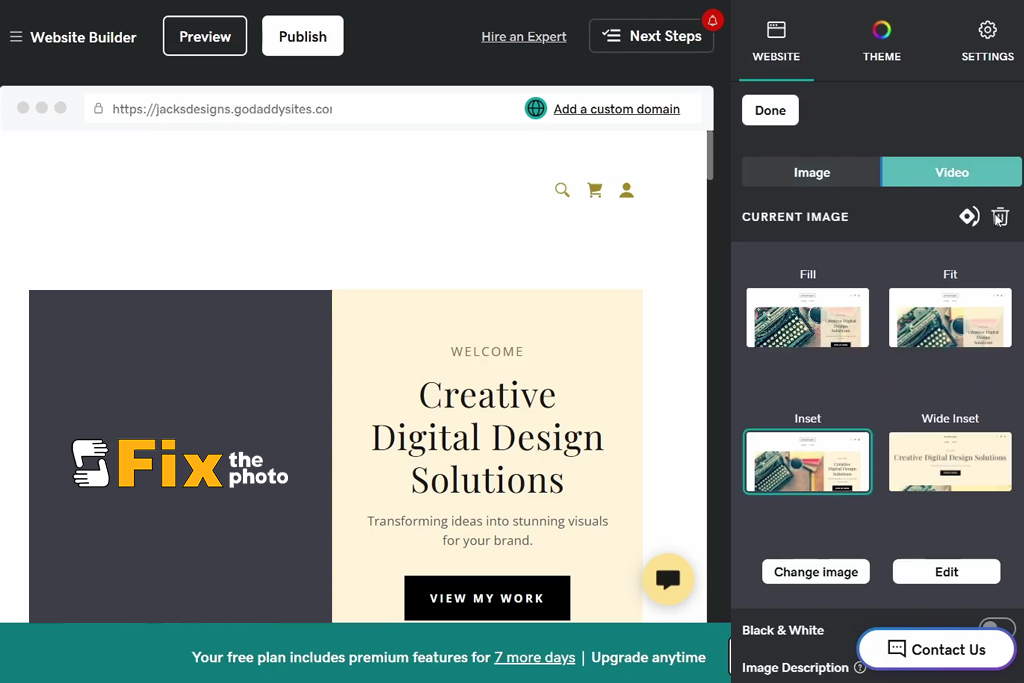The height and width of the screenshot is (683, 1024).
Task: Click Hire an Expert link
Action: coord(524,37)
